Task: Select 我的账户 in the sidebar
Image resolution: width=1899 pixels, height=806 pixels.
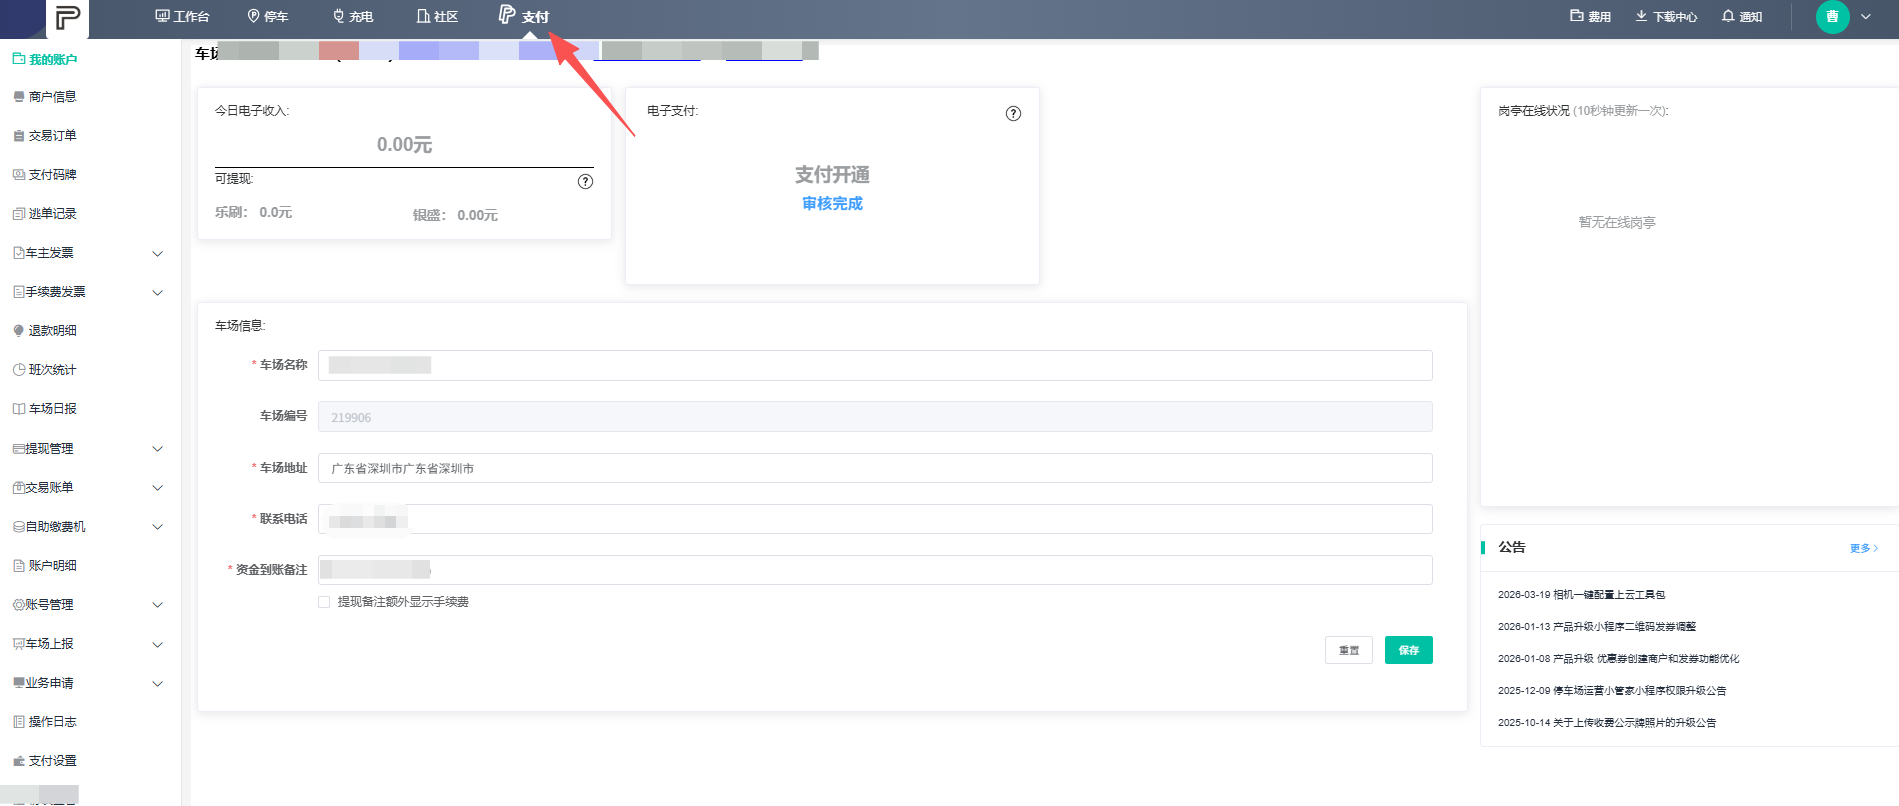Action: (45, 59)
